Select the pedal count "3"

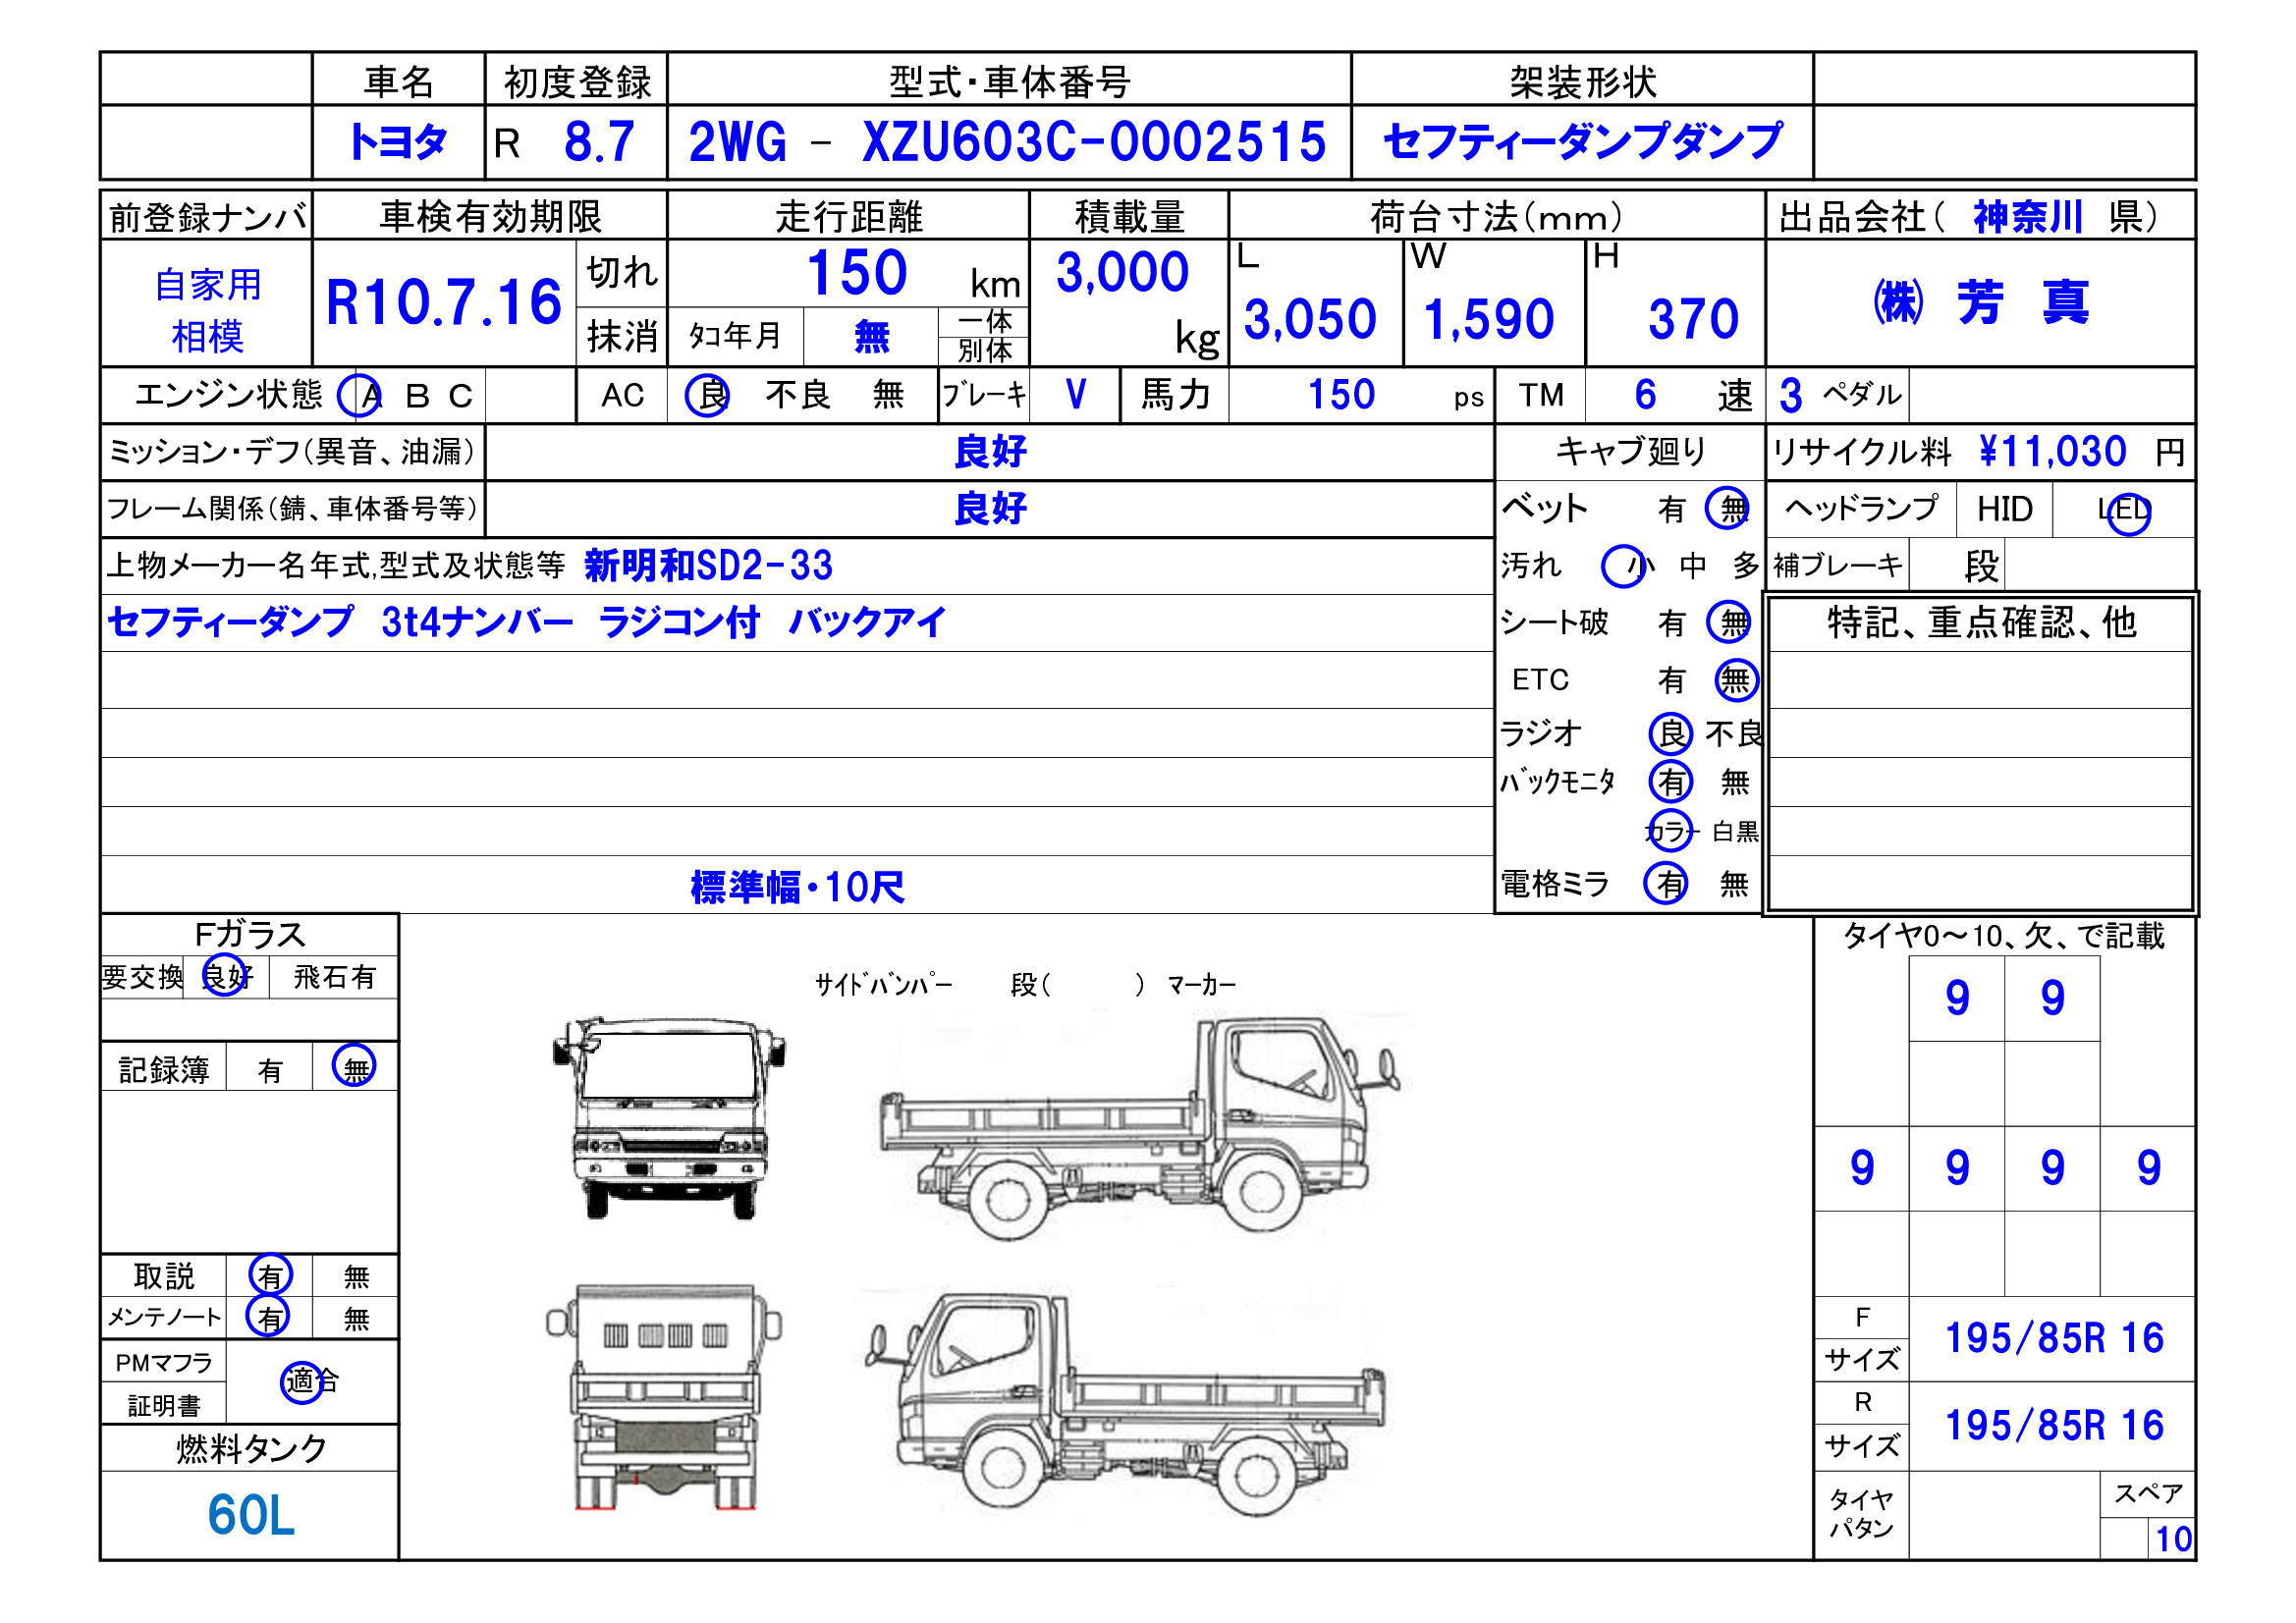[1791, 396]
